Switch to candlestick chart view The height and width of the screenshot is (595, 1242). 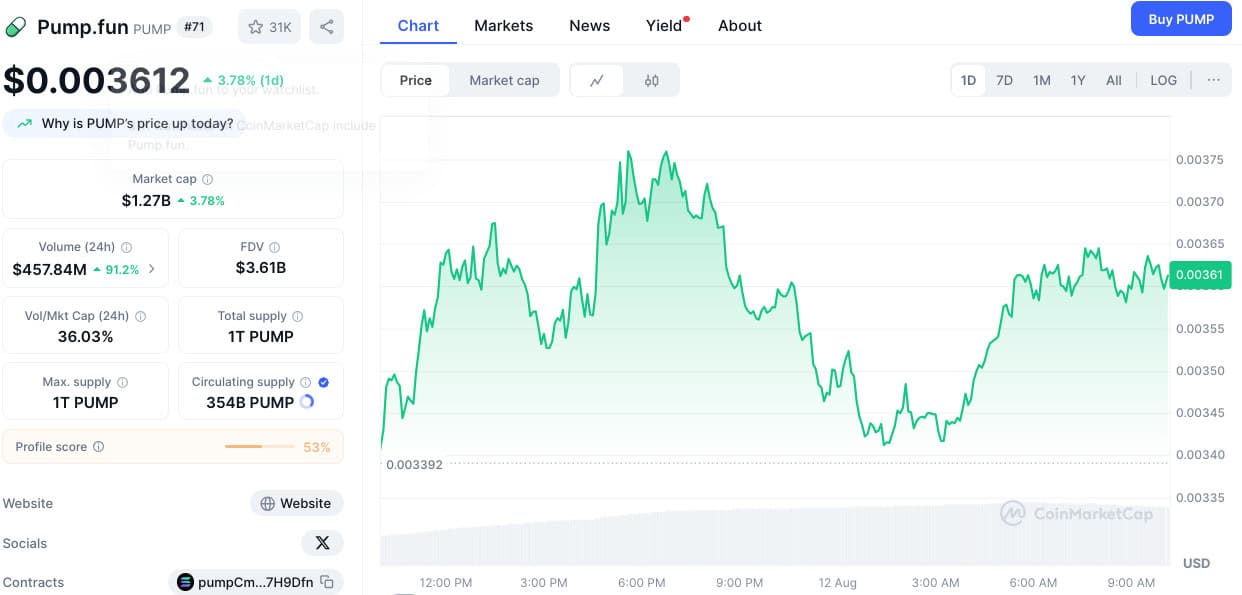click(x=652, y=80)
